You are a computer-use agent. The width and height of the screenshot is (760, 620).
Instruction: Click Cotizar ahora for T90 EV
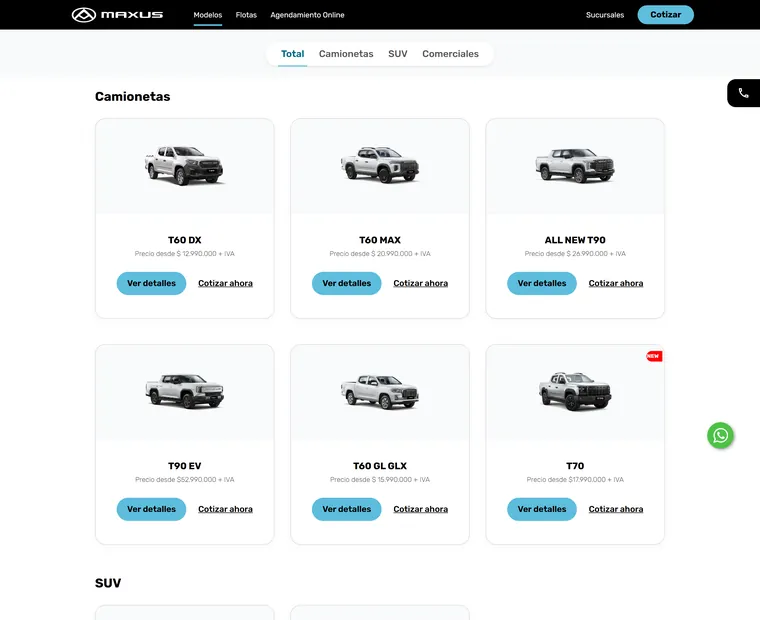coord(225,509)
